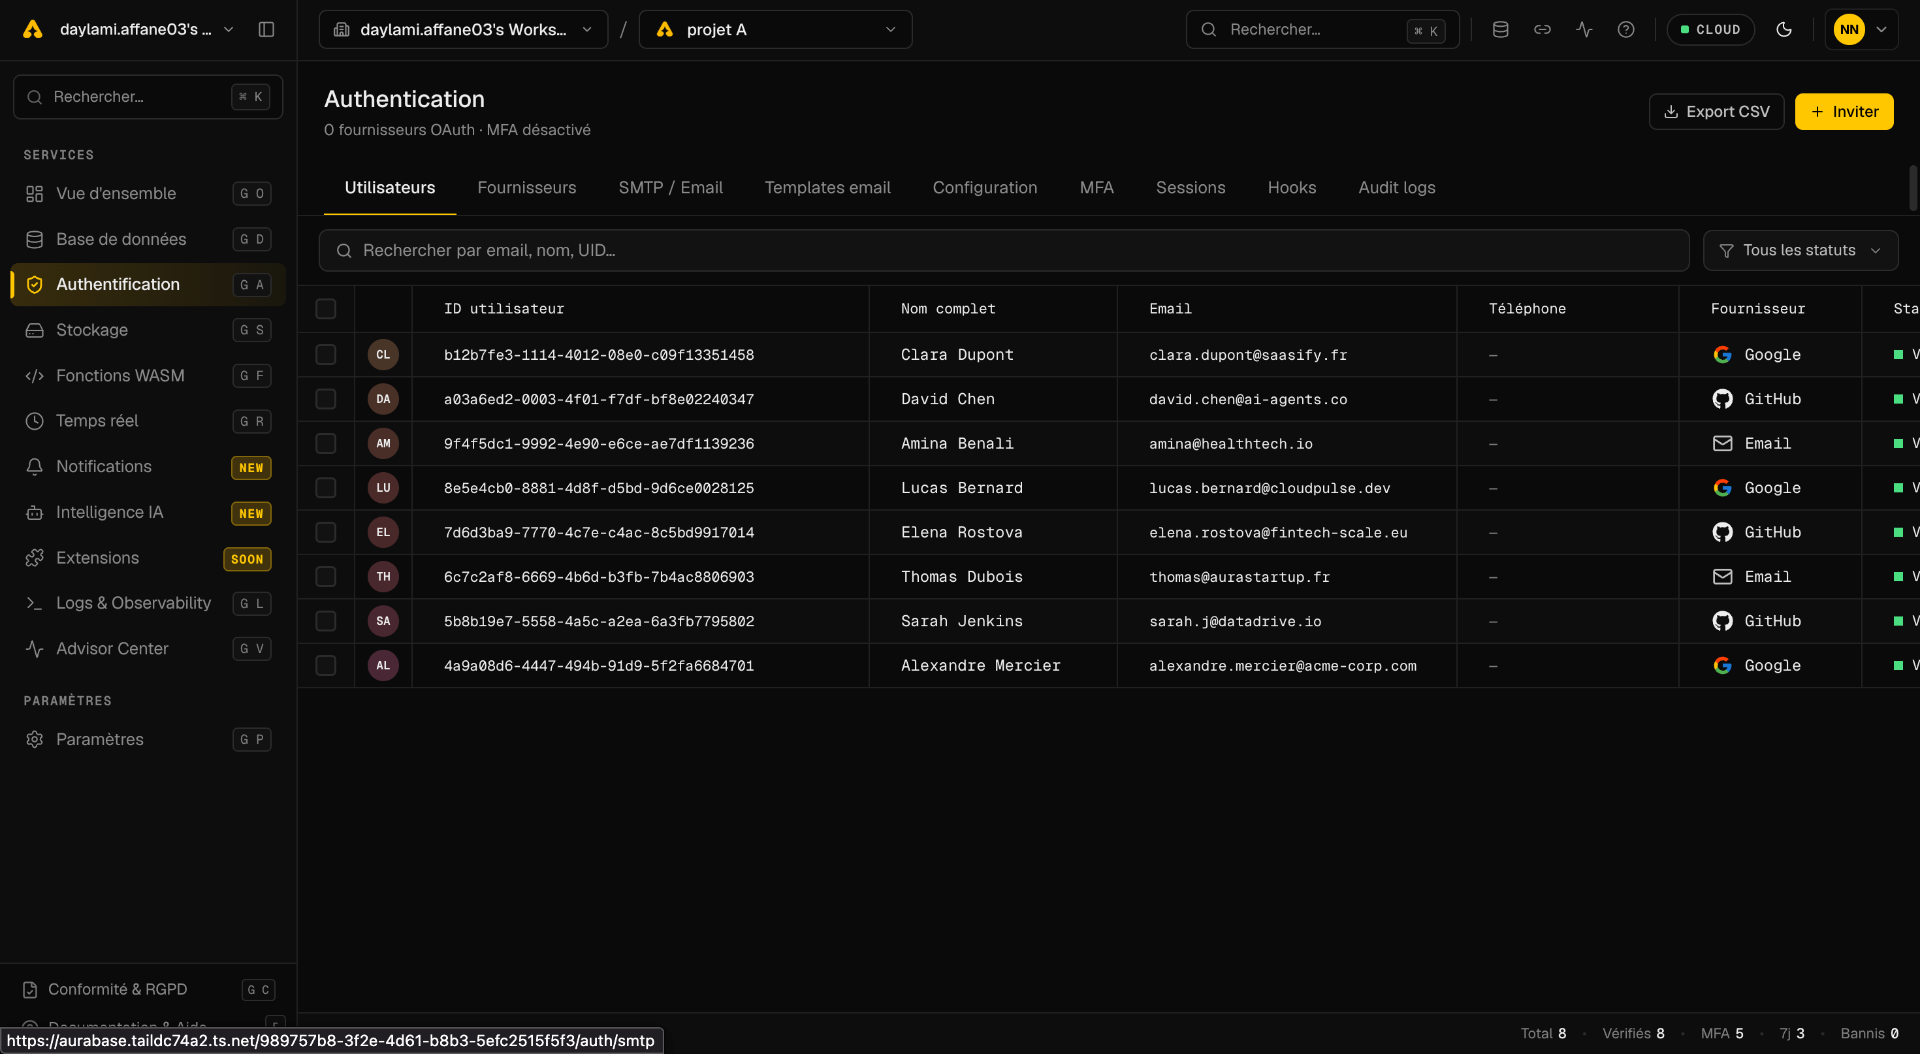1920x1054 pixels.
Task: Open Tous les statuts filter dropdown
Action: (x=1800, y=250)
